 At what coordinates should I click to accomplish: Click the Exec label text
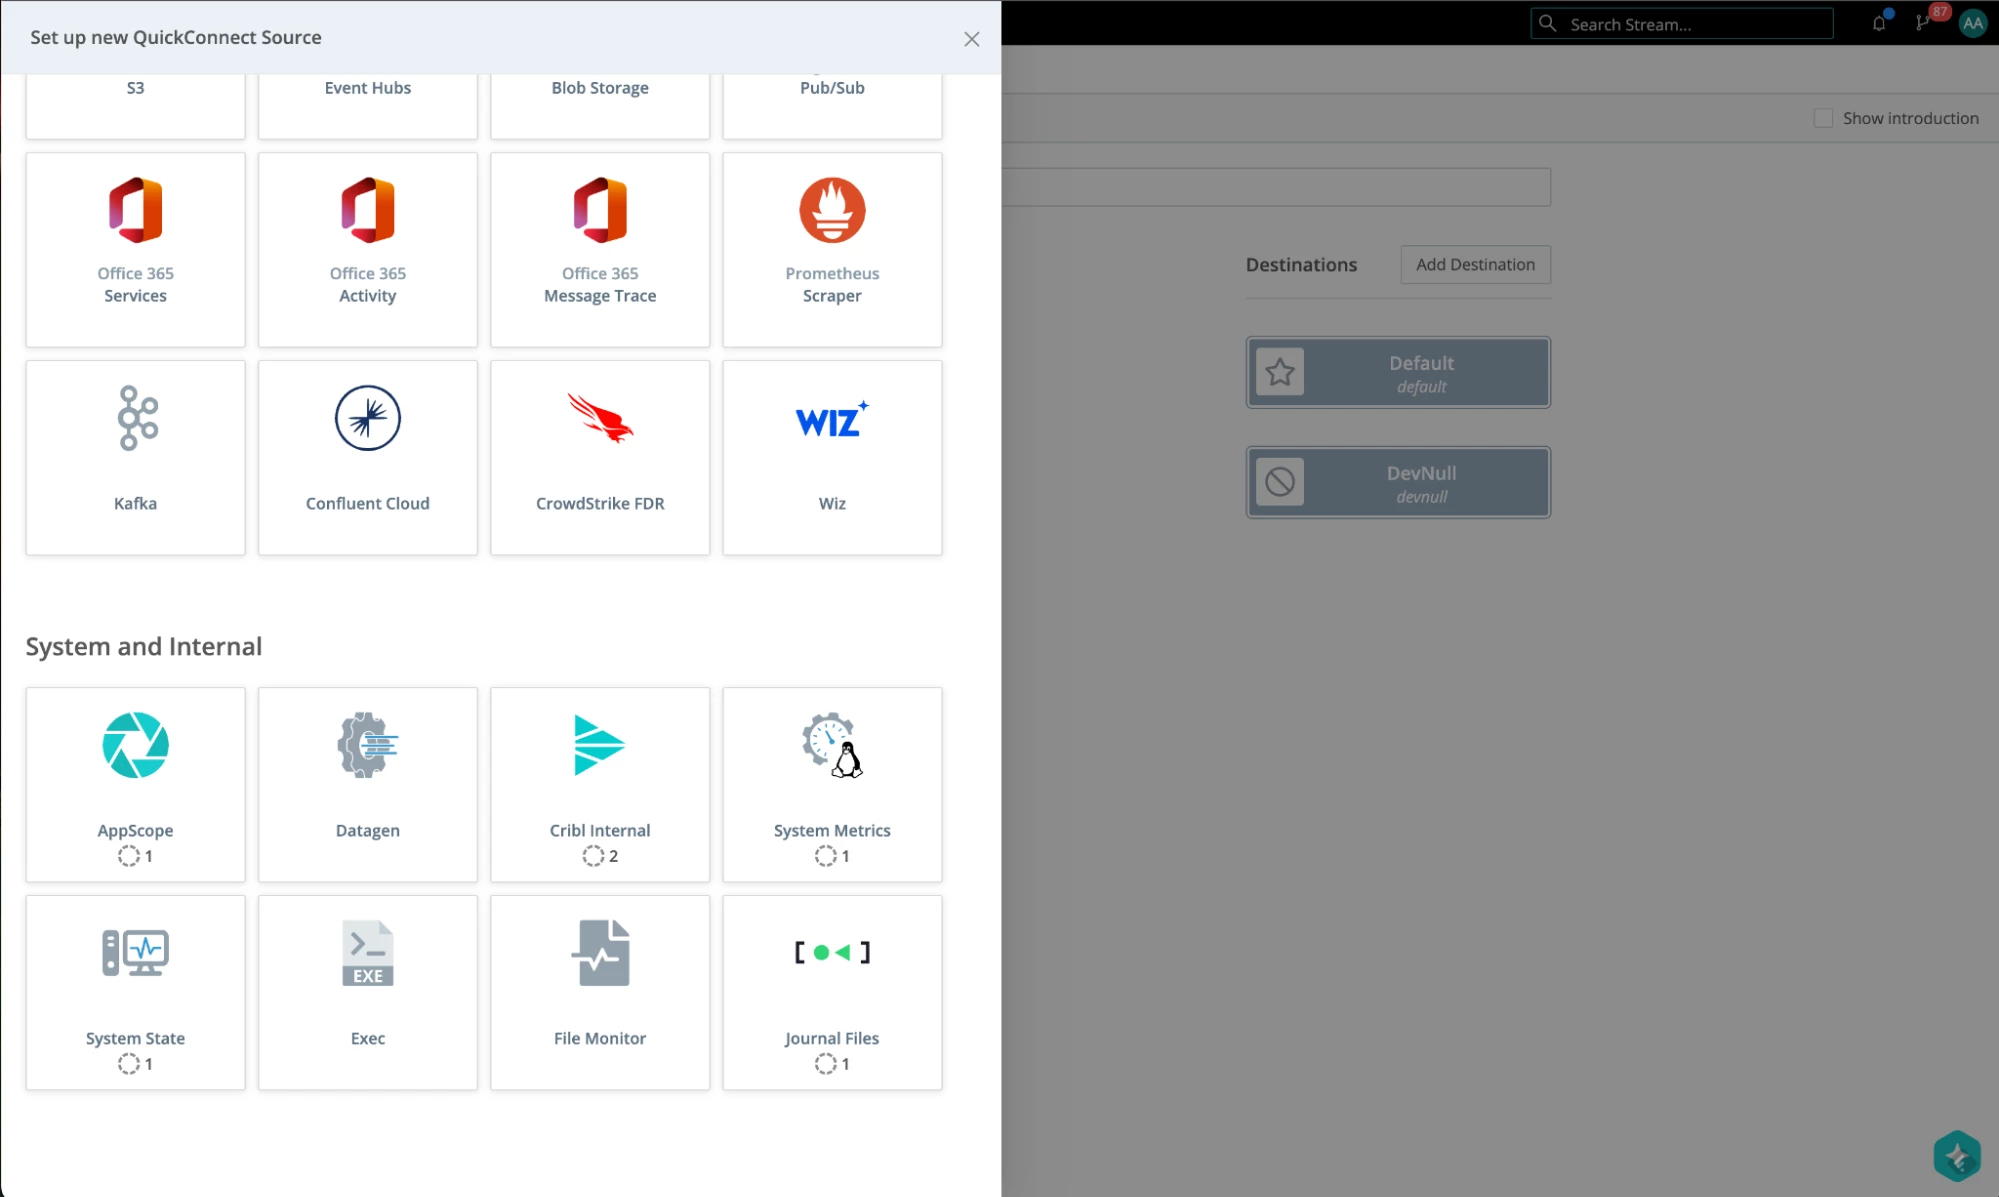[367, 1038]
